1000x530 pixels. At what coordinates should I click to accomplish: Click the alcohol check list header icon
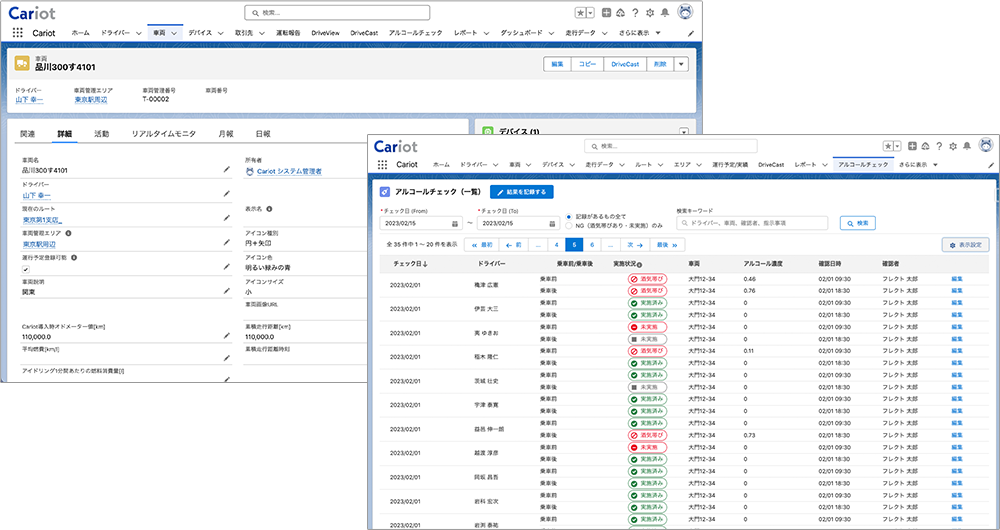pyautogui.click(x=385, y=191)
